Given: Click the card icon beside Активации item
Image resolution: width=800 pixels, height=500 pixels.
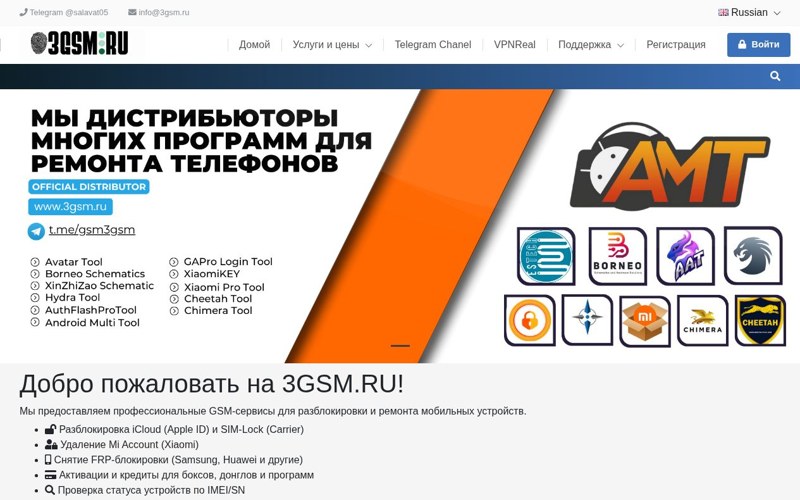Looking at the screenshot, I should 51,474.
